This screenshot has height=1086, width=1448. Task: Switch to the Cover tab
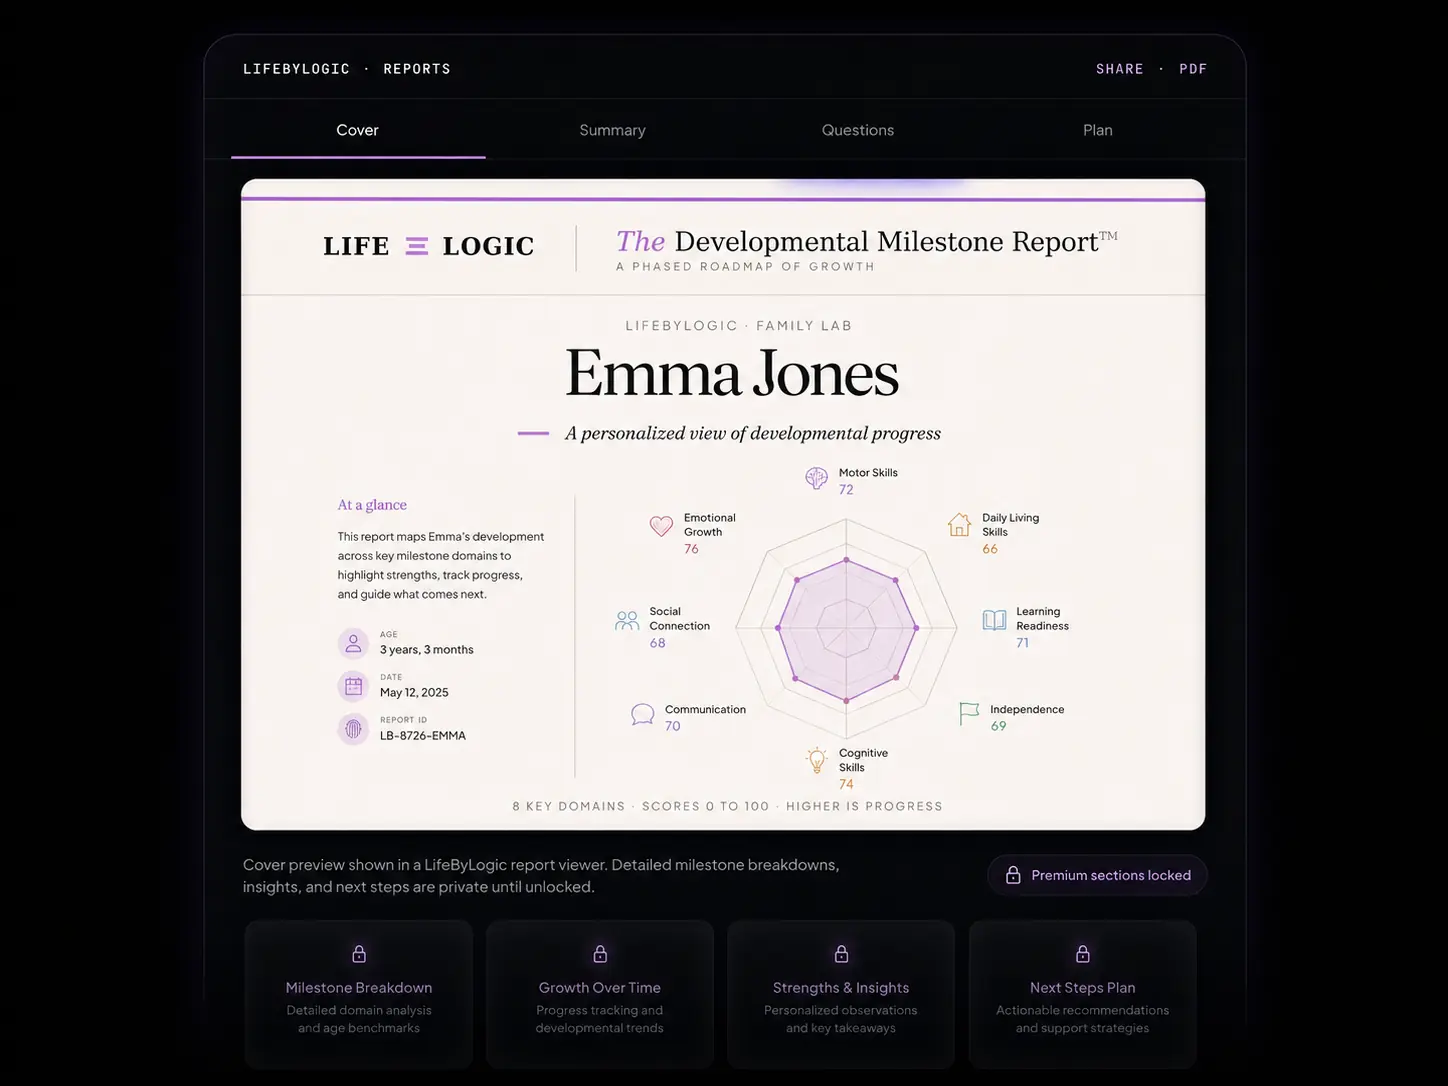357,130
